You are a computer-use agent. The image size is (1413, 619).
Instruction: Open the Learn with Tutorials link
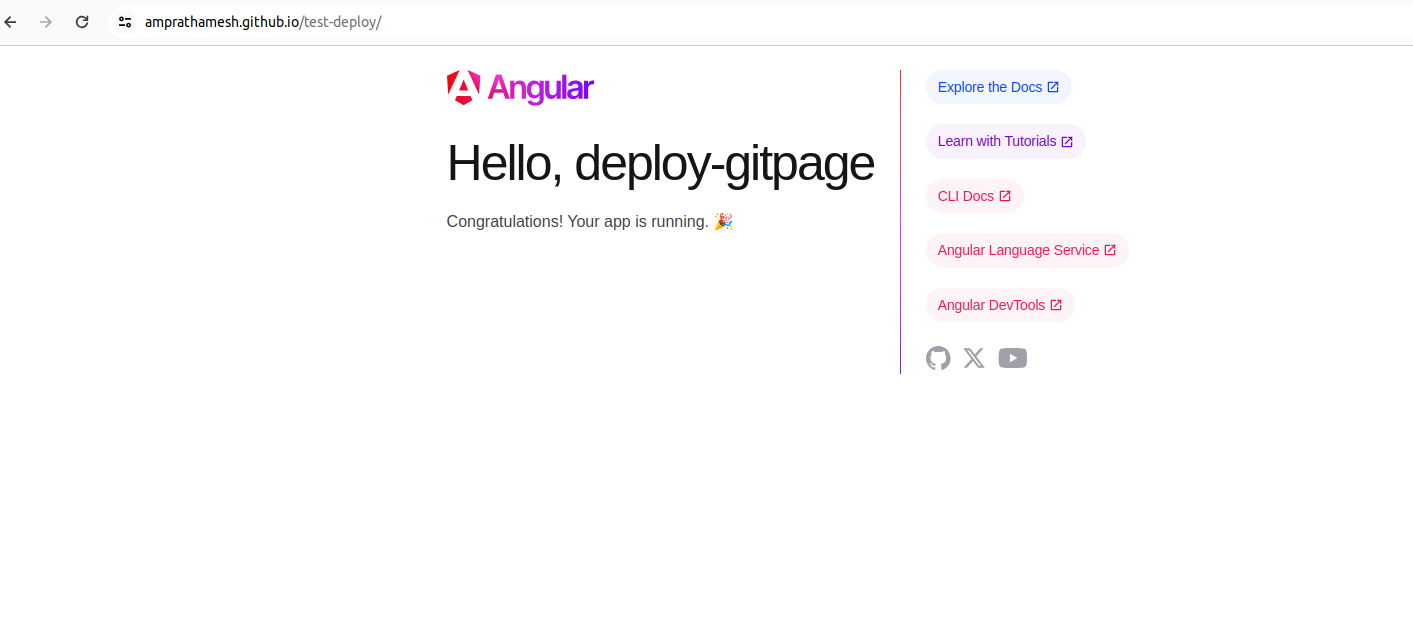pyautogui.click(x=1005, y=141)
